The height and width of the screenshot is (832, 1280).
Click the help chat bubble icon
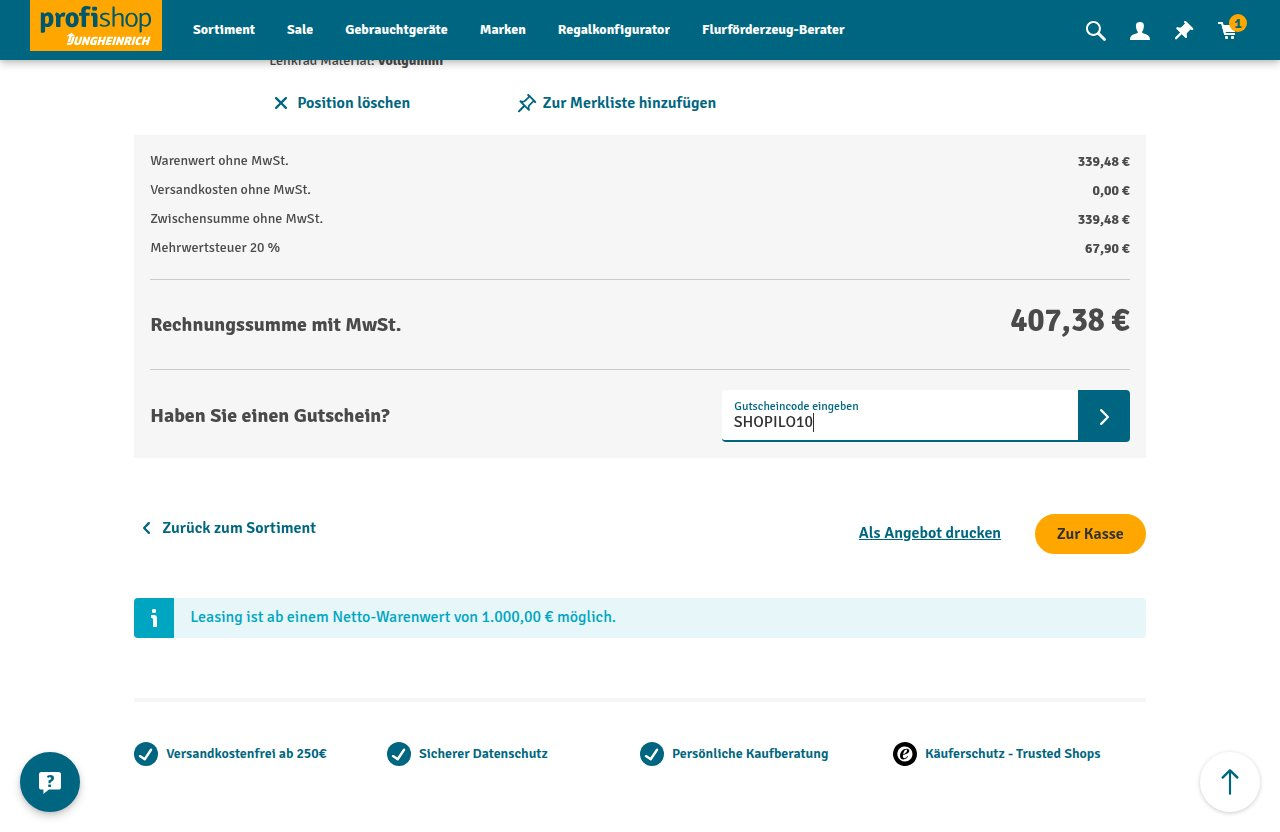(50, 782)
